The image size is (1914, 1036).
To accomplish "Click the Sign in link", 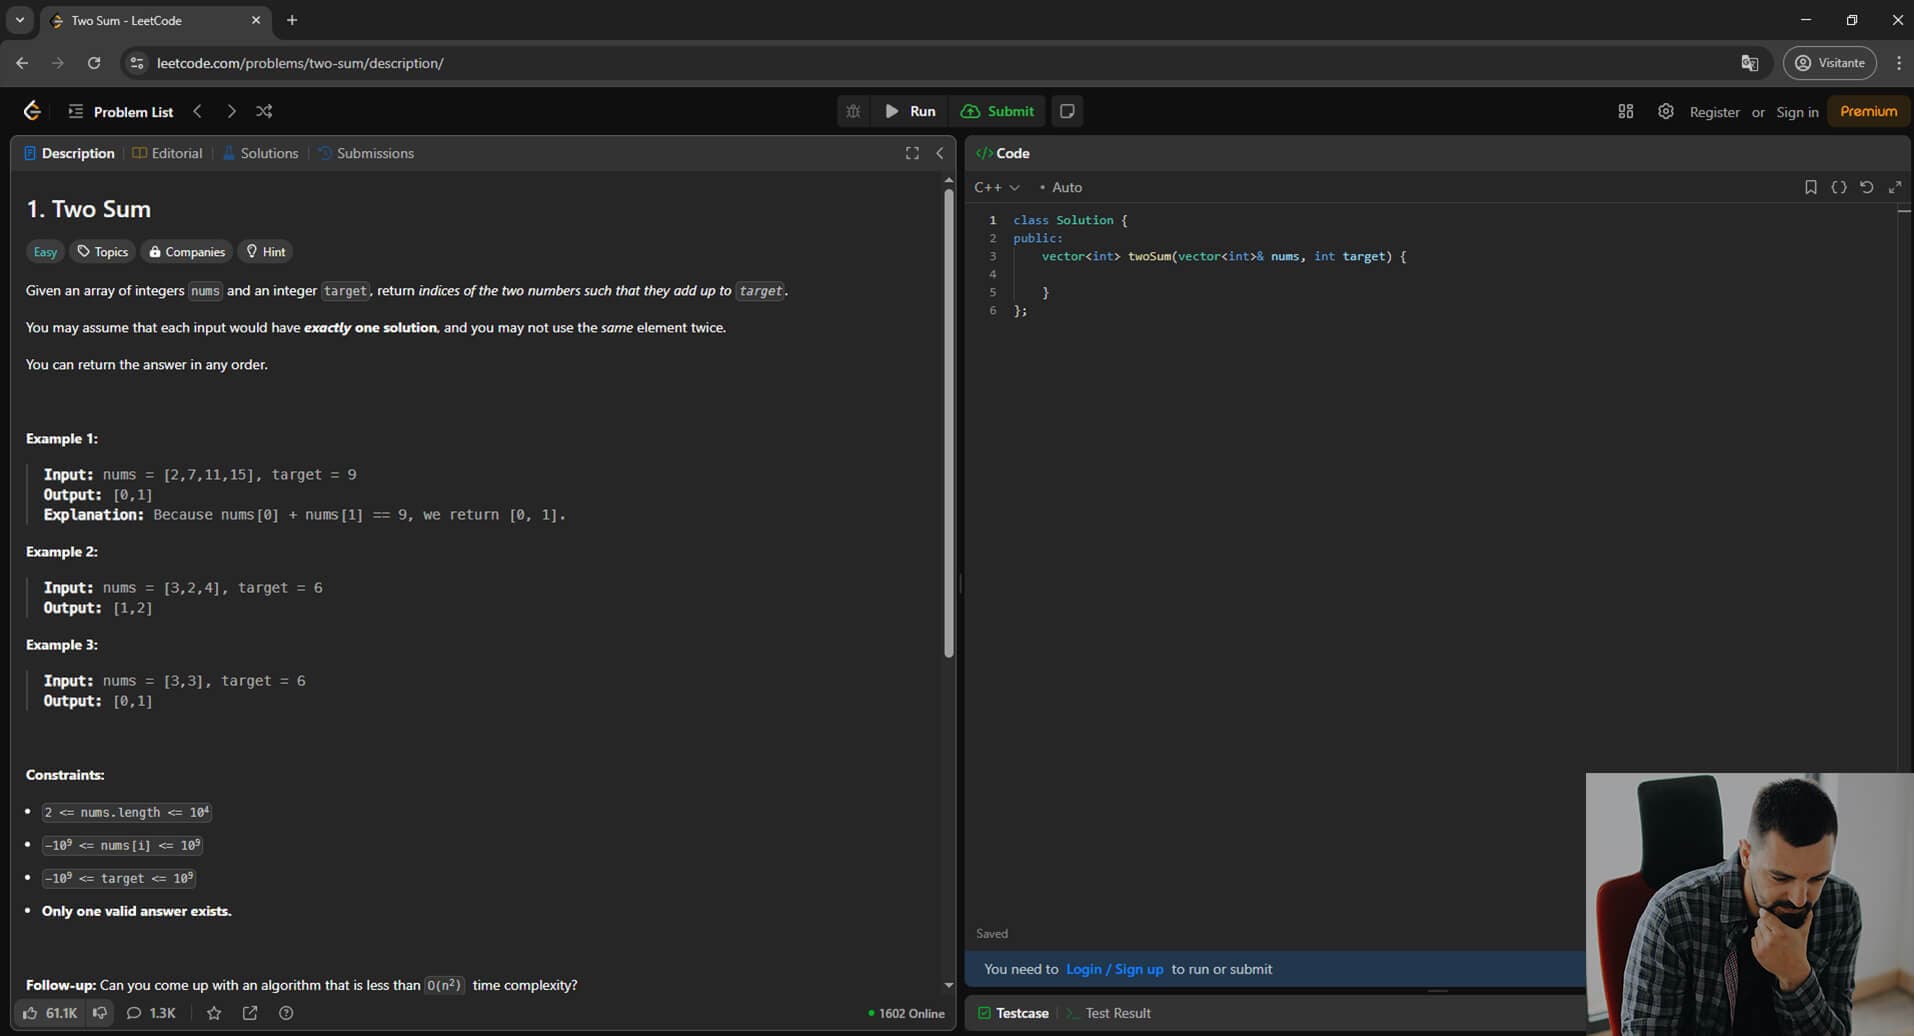I will click(x=1797, y=112).
